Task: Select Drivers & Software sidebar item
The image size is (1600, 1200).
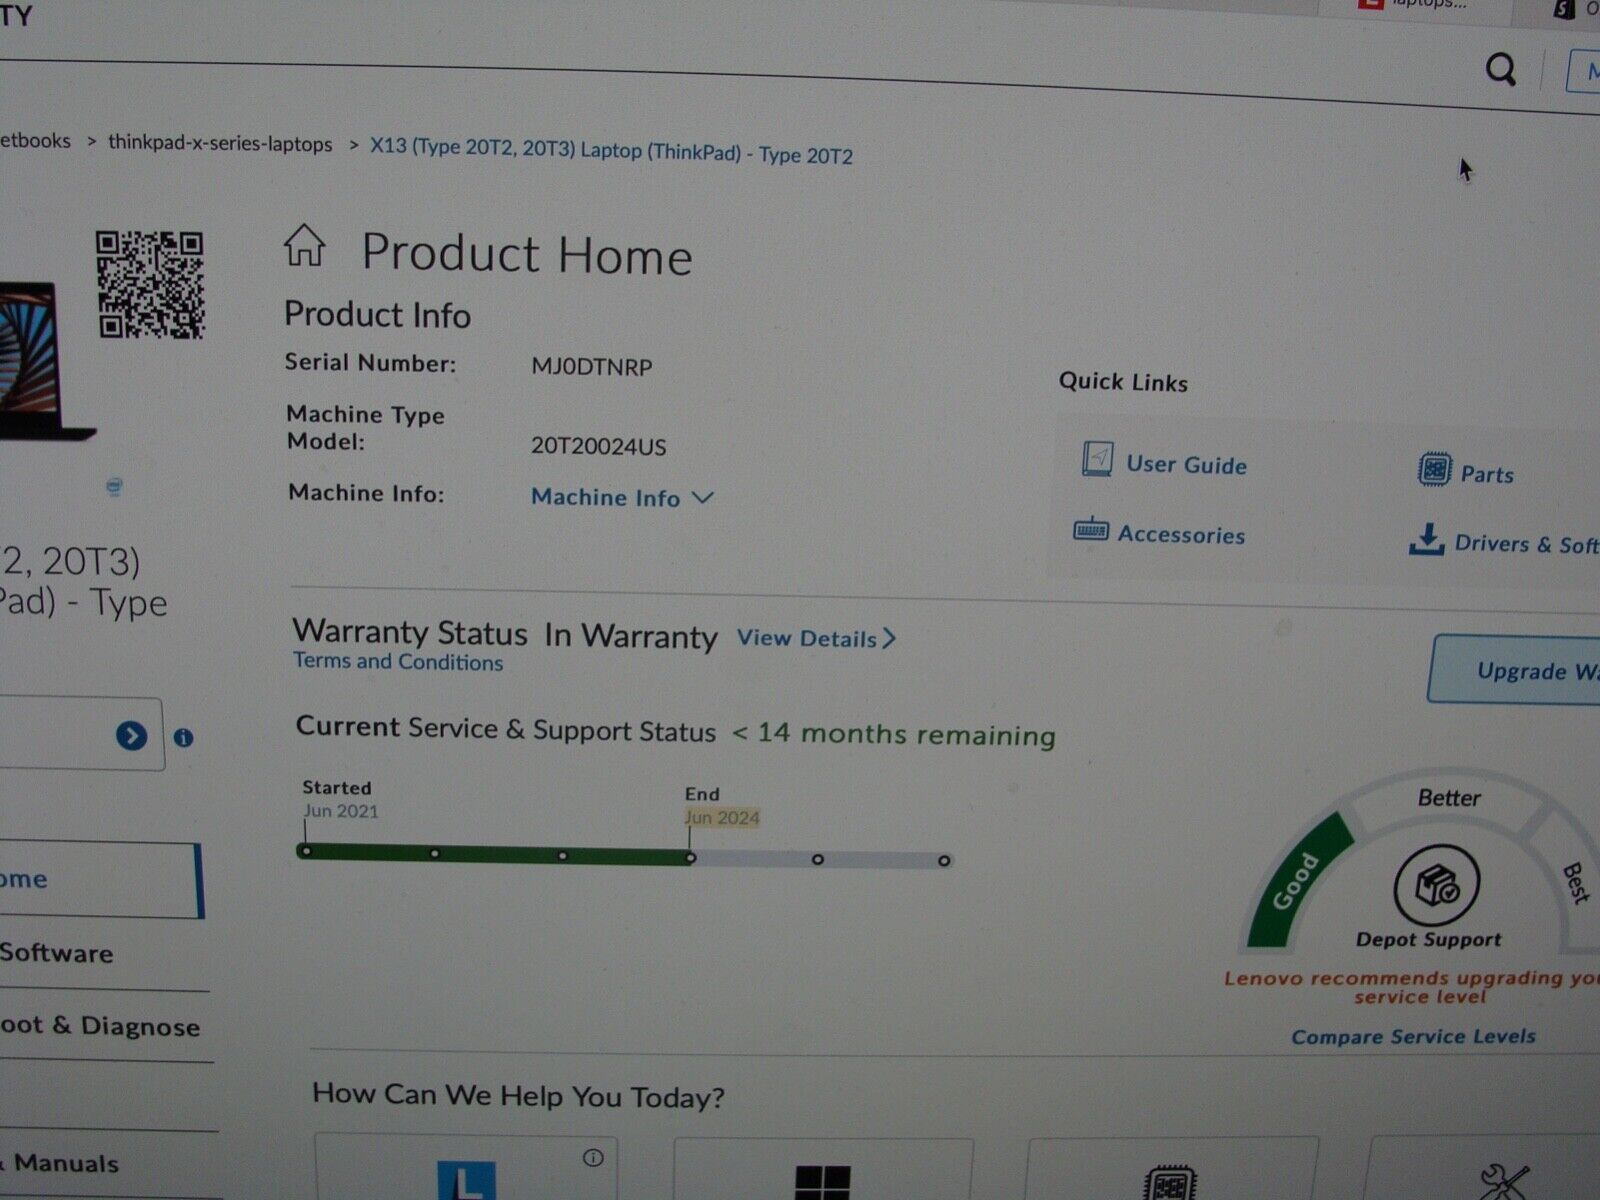Action: (56, 953)
